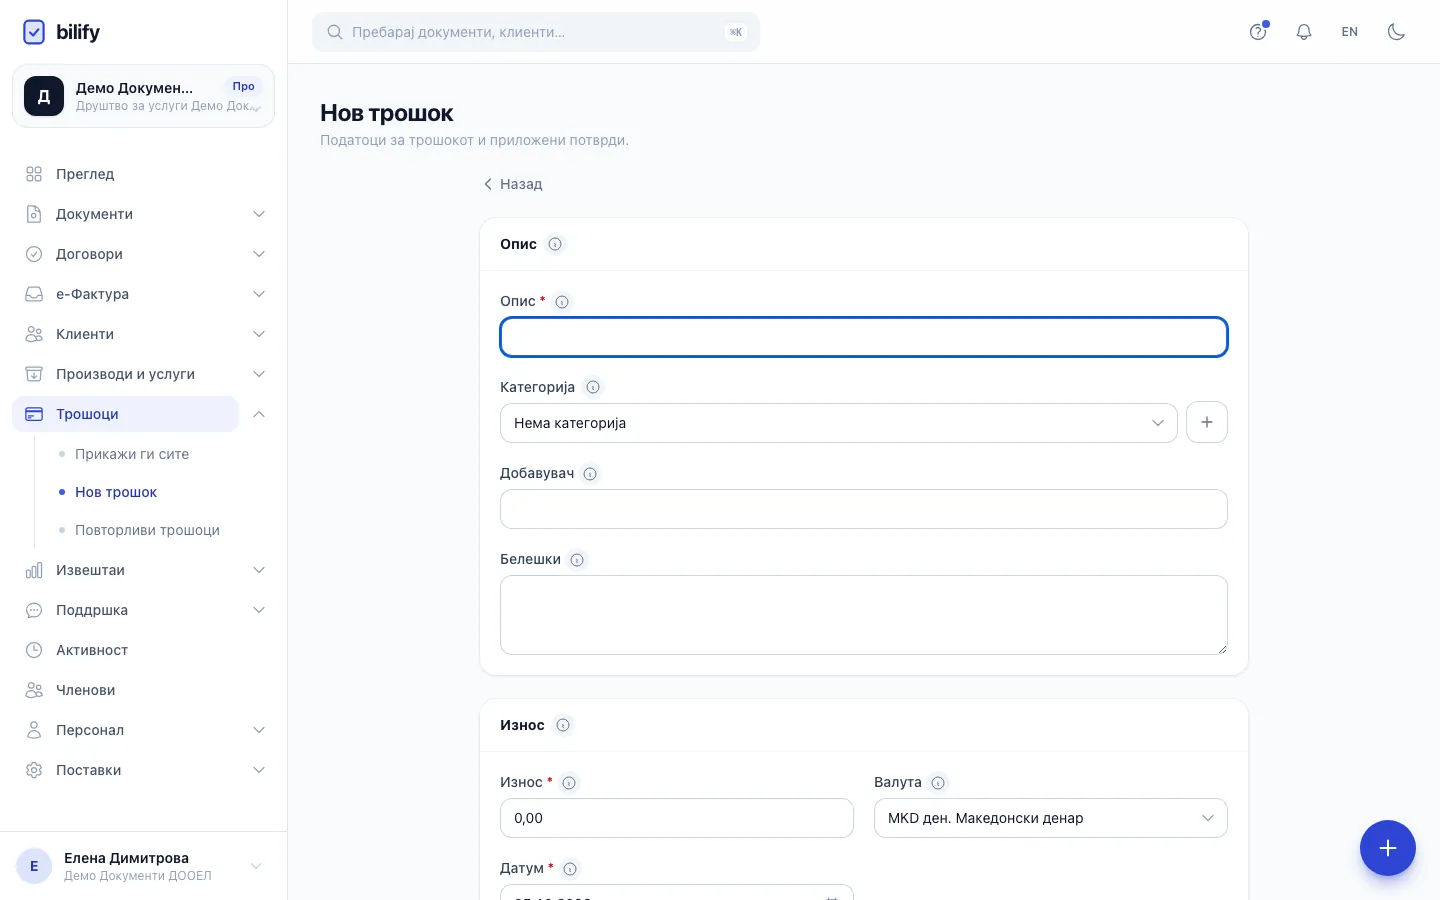Show info tooltip for the required Опис field
Viewport: 1440px width, 900px height.
[x=562, y=301]
